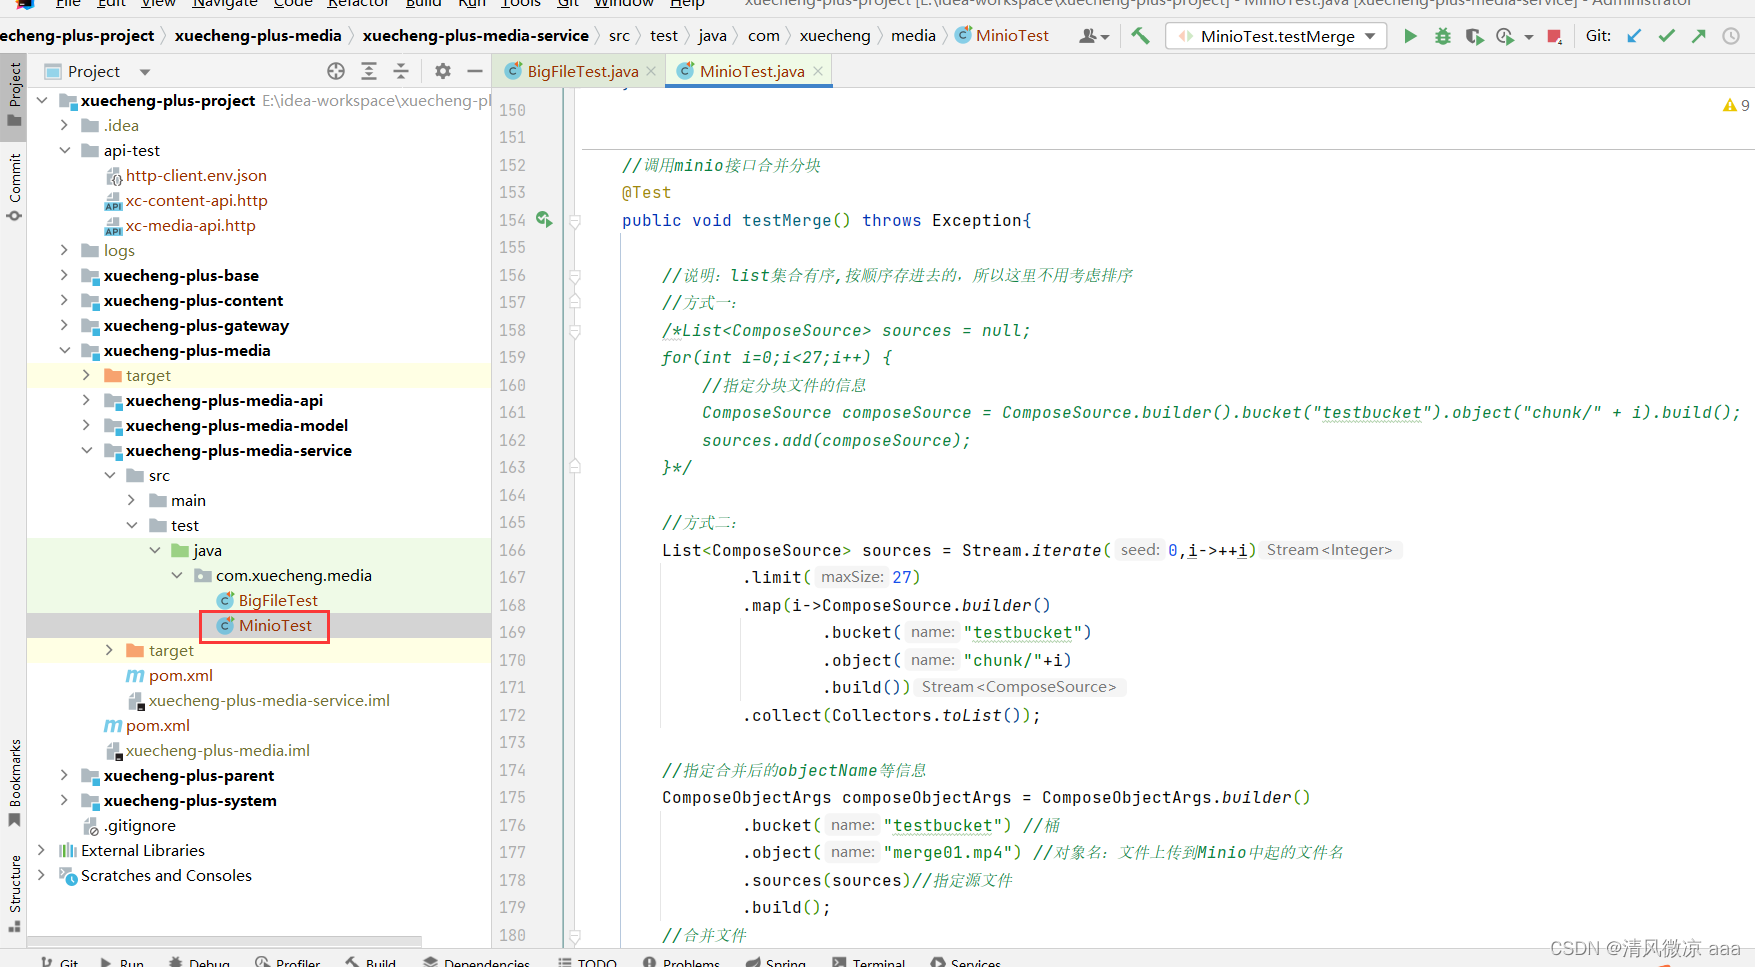Open Project panel settings gear
This screenshot has height=967, width=1755.
click(x=443, y=71)
